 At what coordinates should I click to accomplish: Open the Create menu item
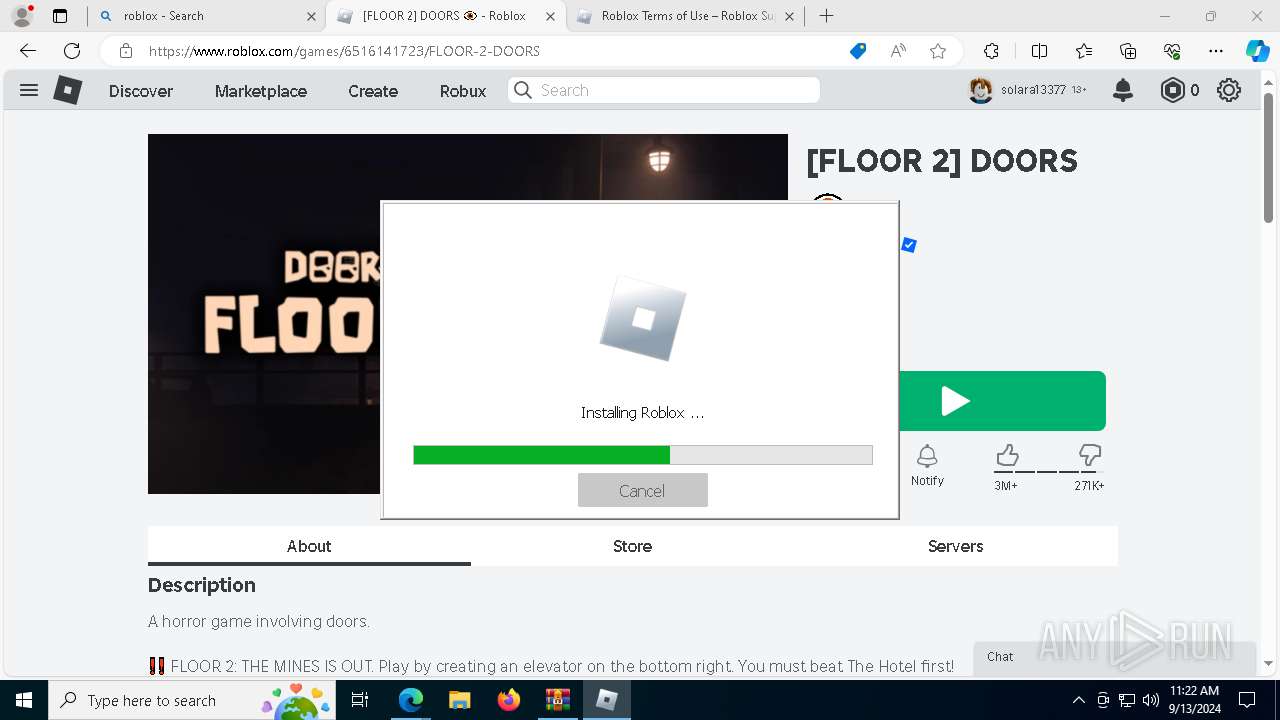click(x=373, y=90)
